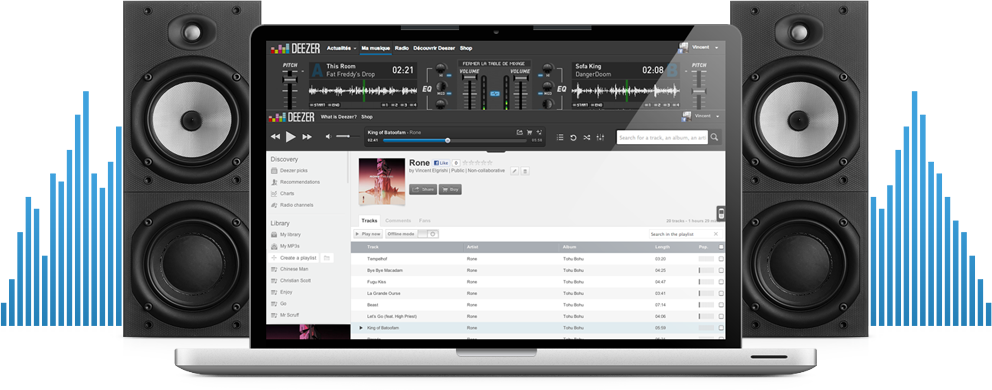Click the Buy button under Rone

(450, 189)
